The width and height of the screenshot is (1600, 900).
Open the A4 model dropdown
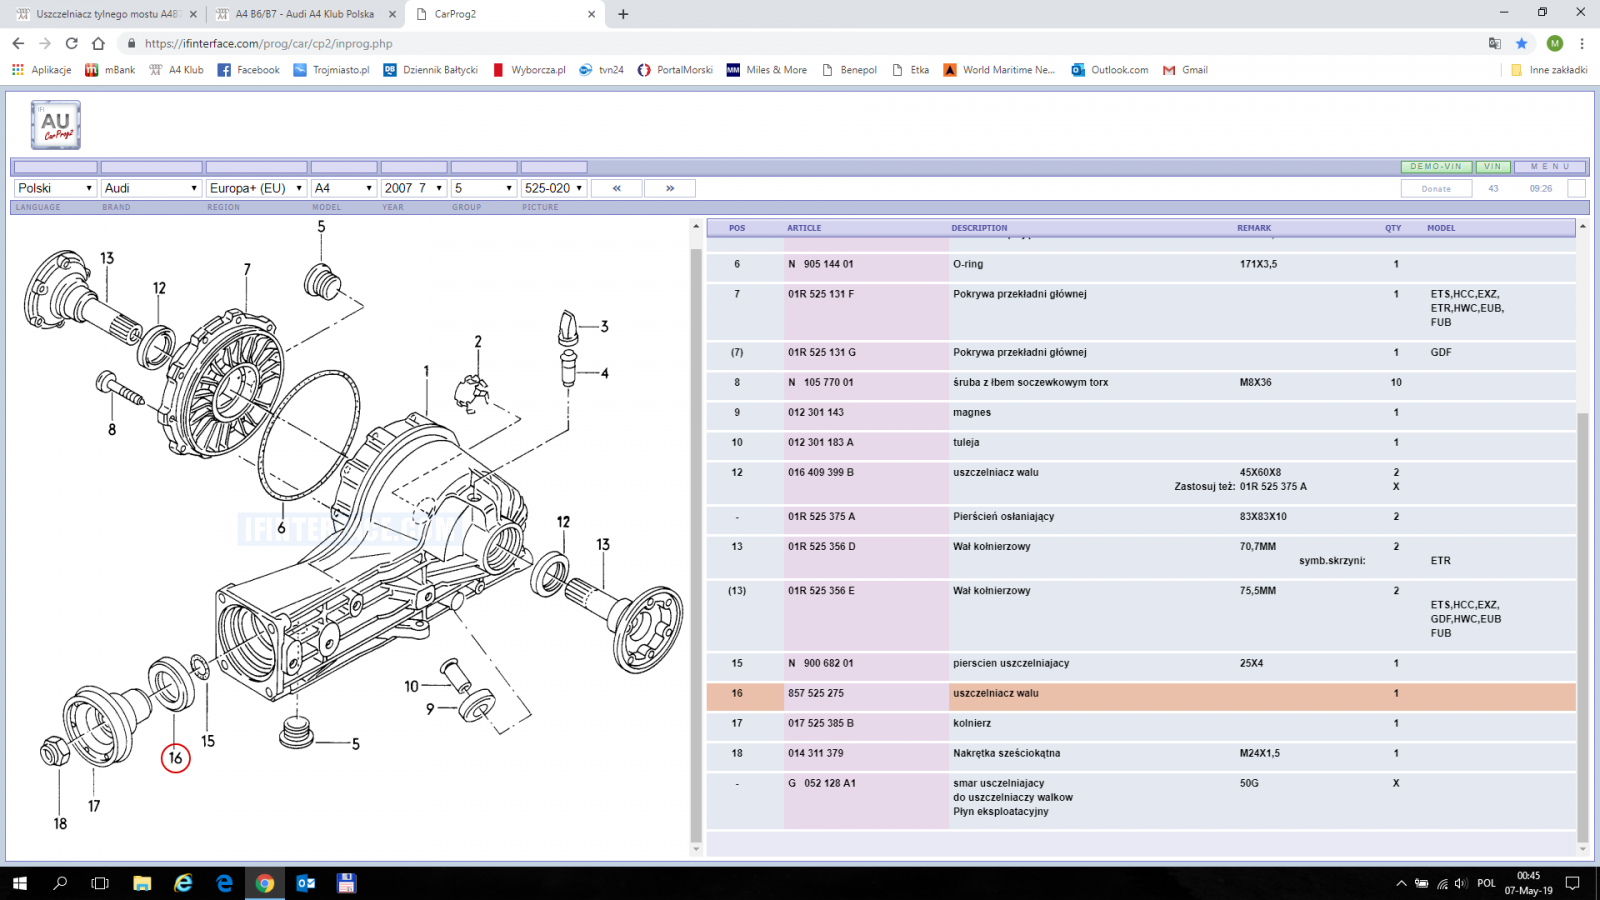[343, 188]
